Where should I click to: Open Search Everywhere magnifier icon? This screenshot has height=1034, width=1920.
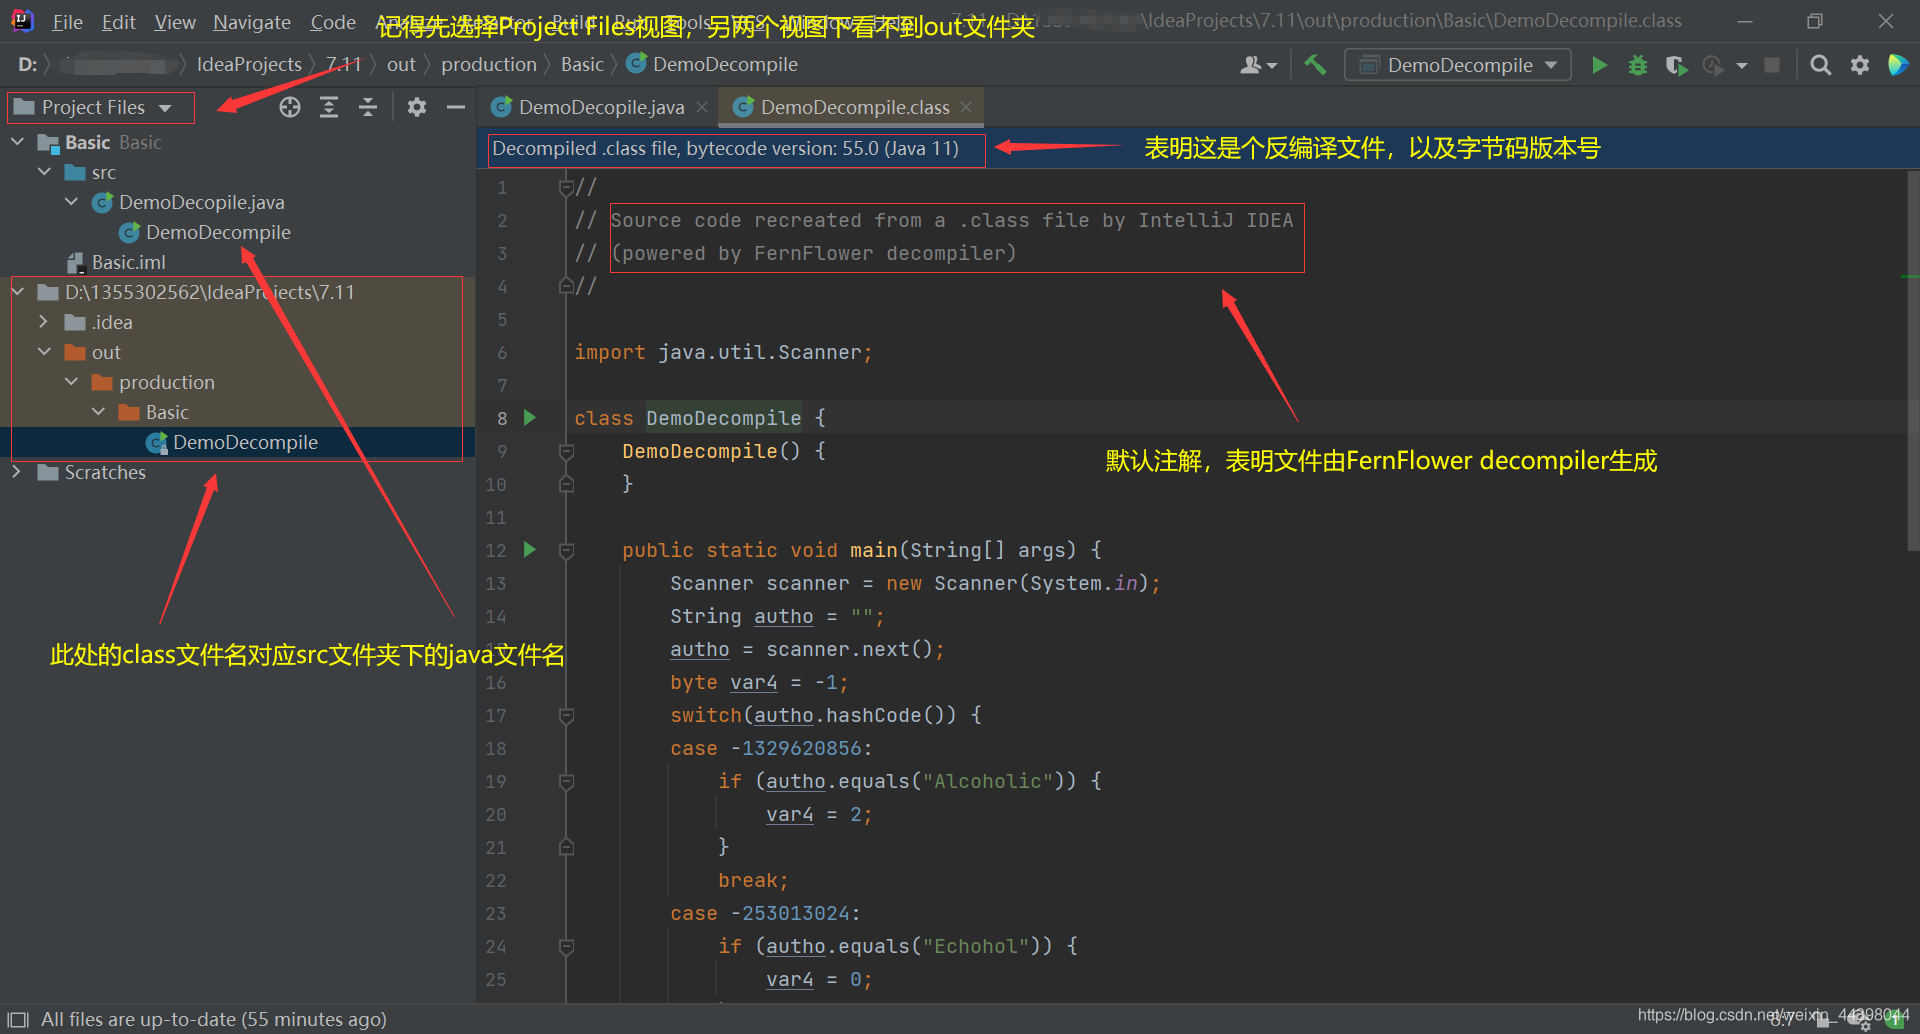click(1820, 64)
